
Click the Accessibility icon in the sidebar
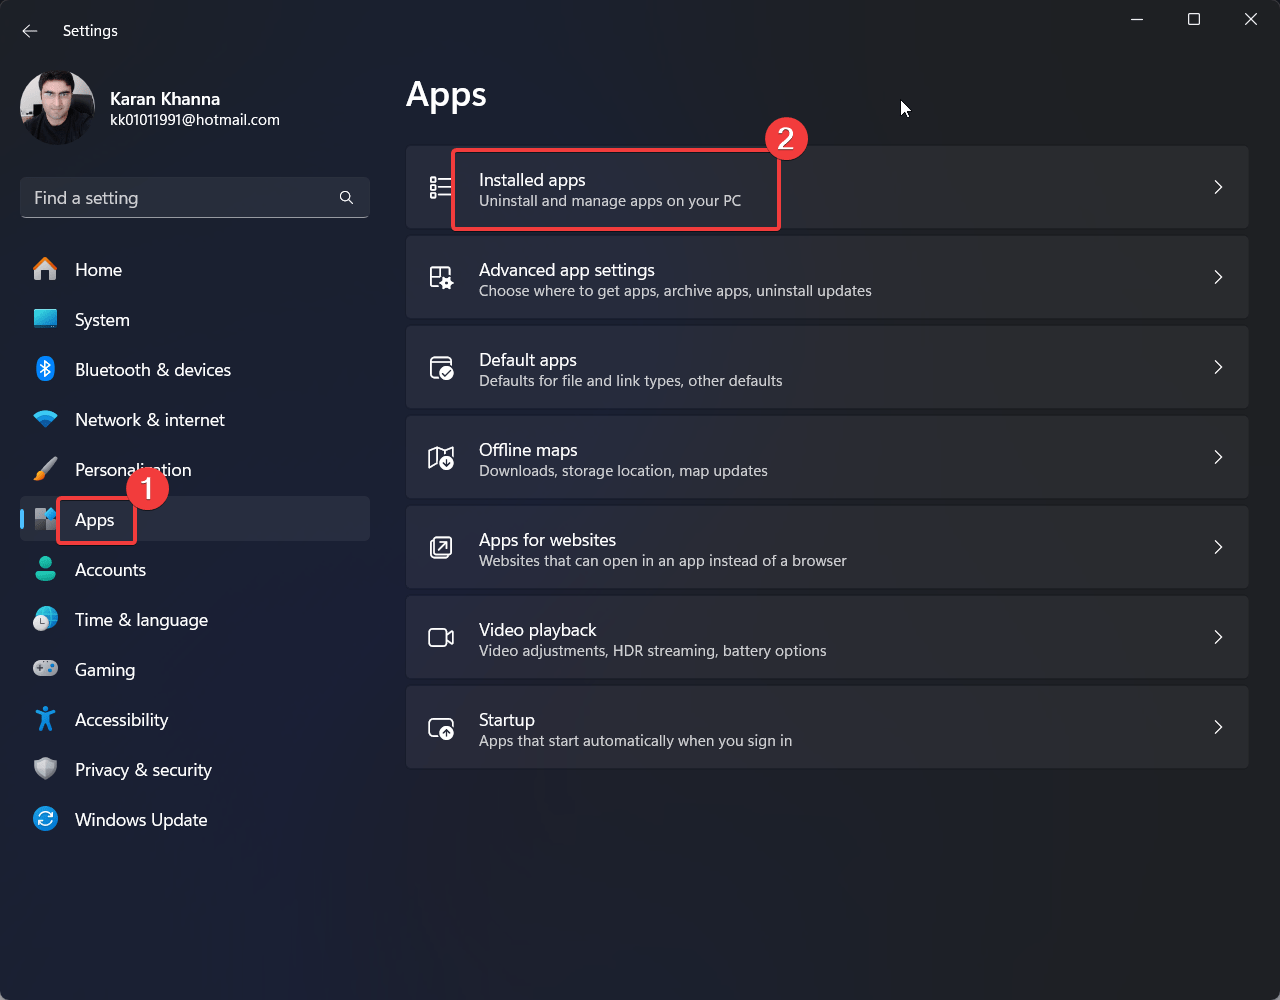[x=45, y=719]
